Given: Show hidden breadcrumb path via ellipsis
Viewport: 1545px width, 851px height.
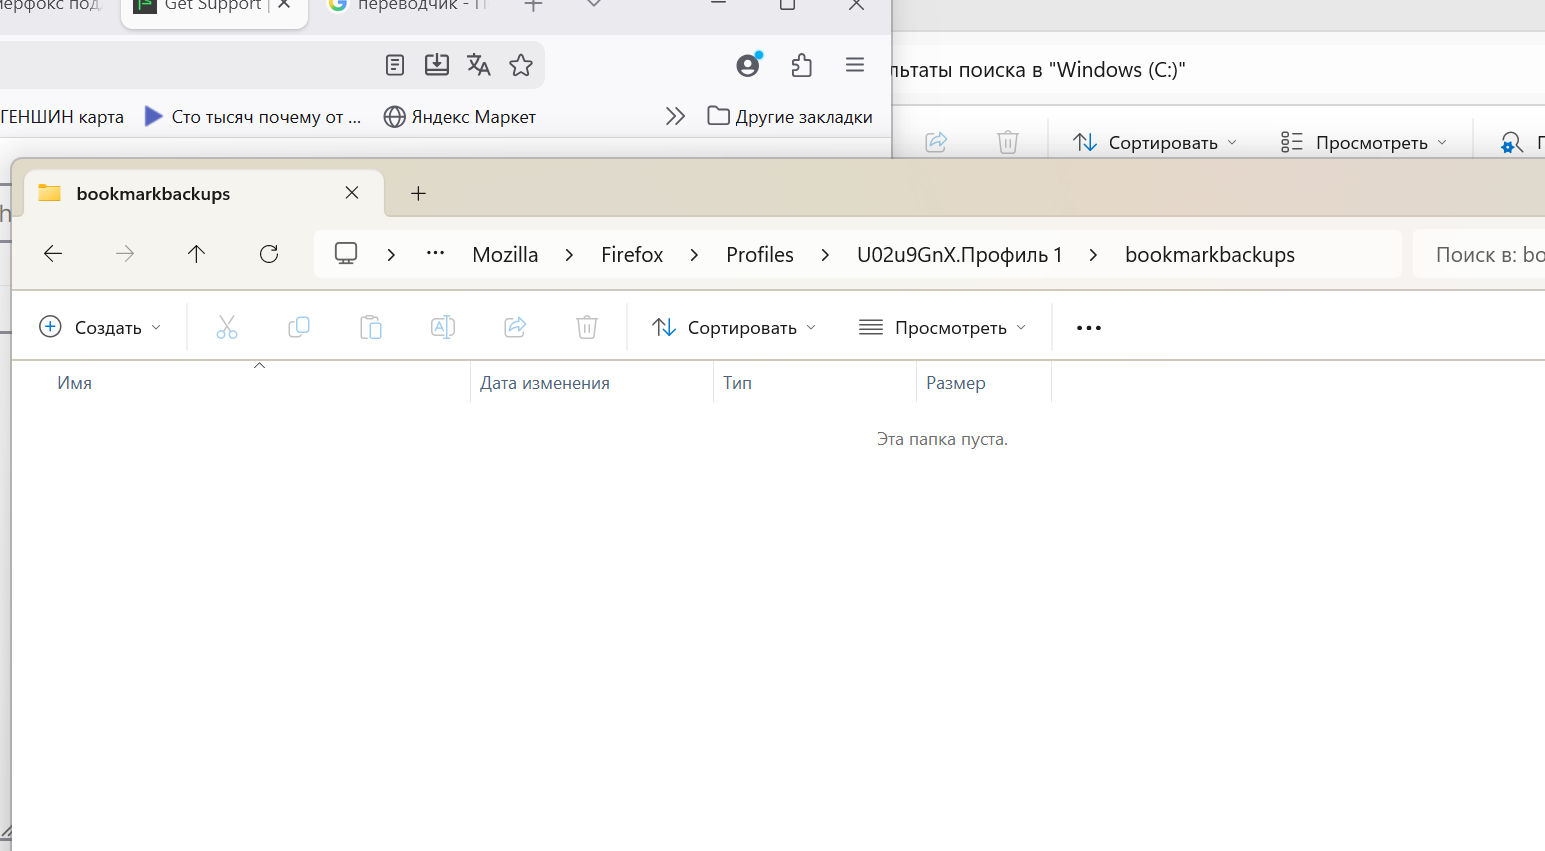Looking at the screenshot, I should [x=435, y=253].
